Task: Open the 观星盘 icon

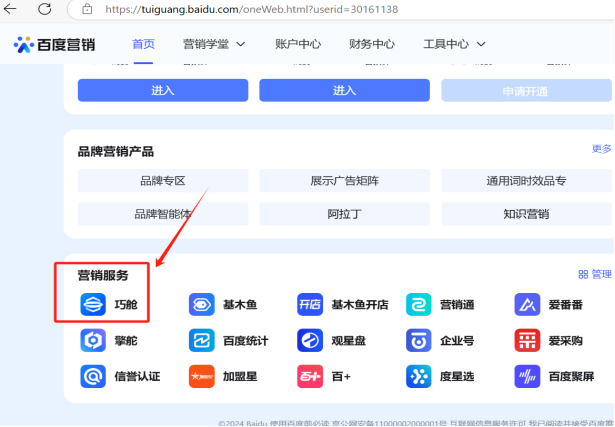Action: click(310, 340)
